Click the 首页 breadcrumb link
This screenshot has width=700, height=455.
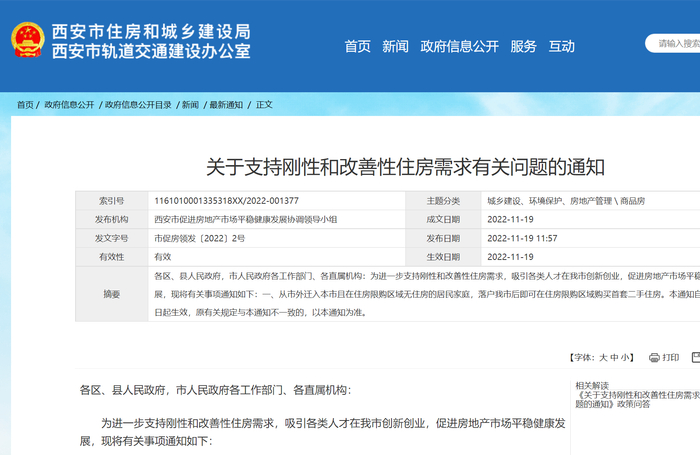25,105
